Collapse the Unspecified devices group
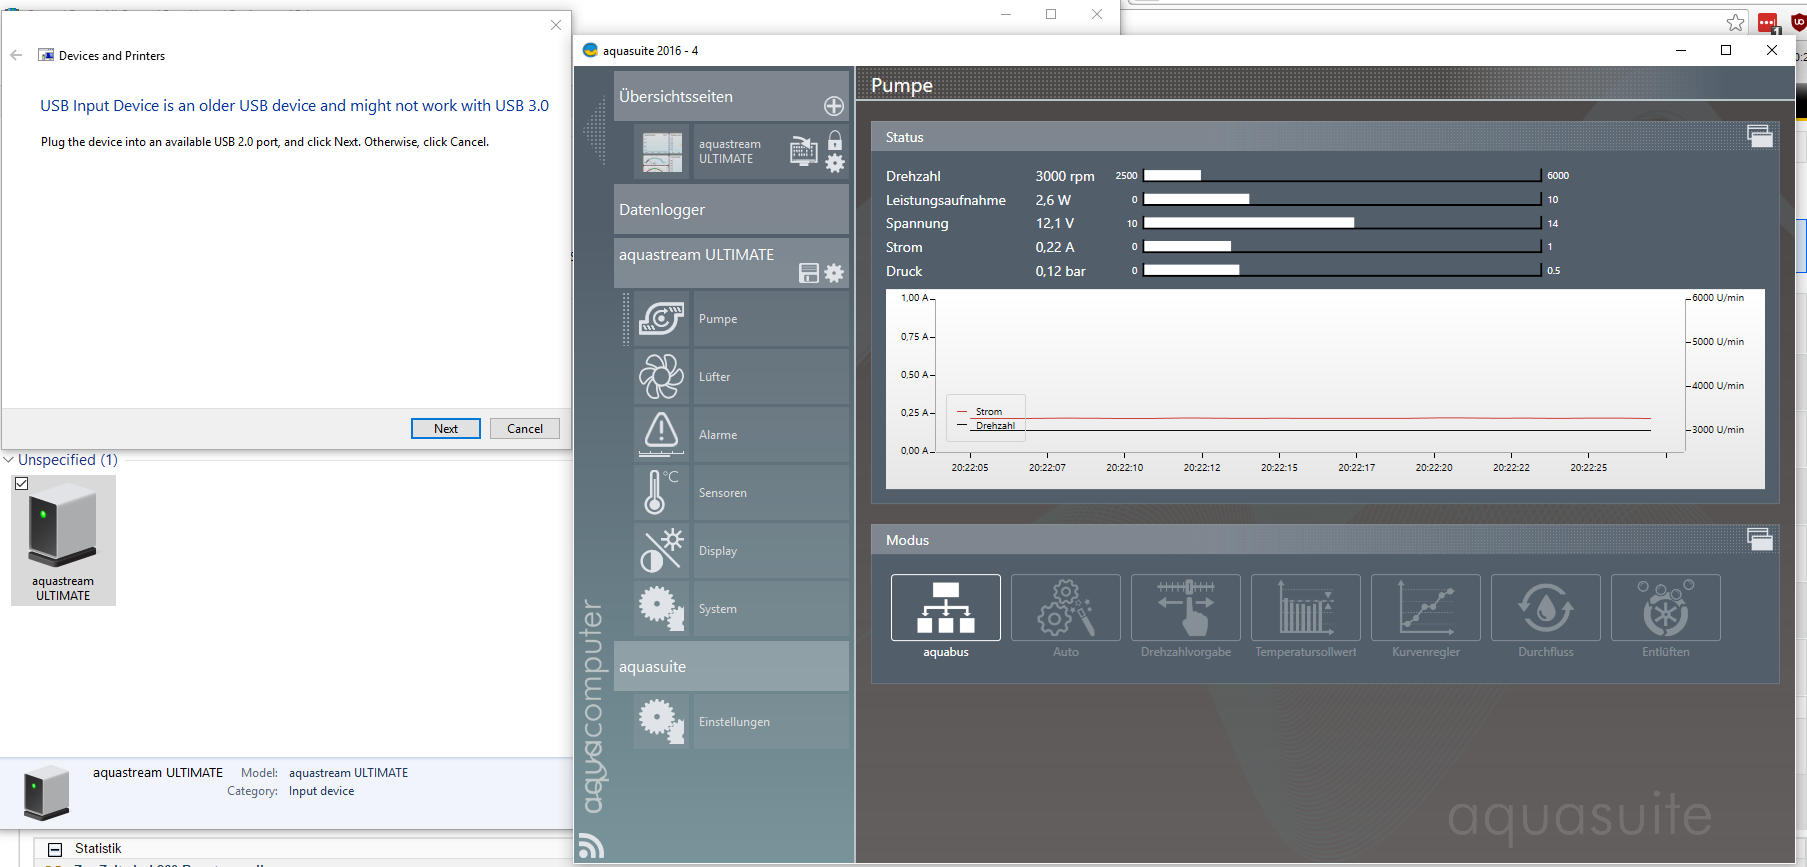 (x=9, y=460)
